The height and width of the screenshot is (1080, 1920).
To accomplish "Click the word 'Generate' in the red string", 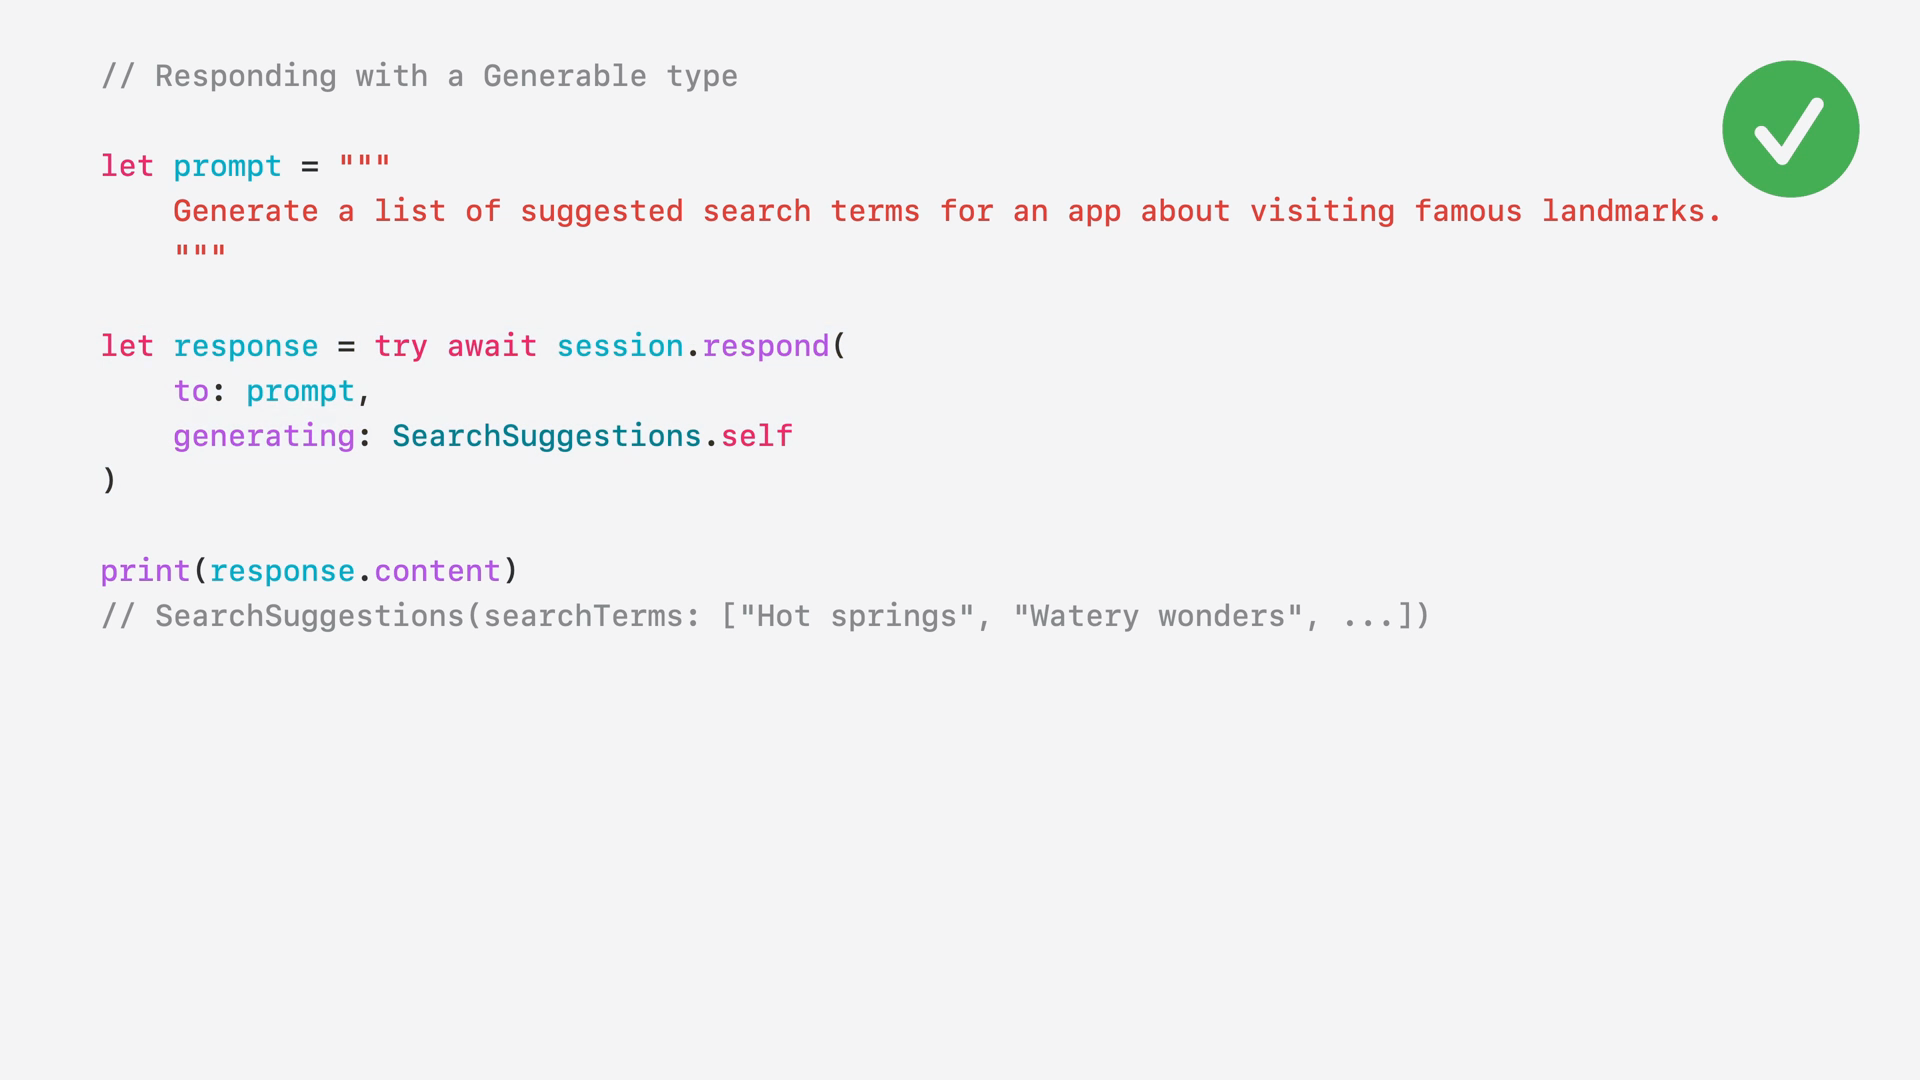I will (245, 211).
